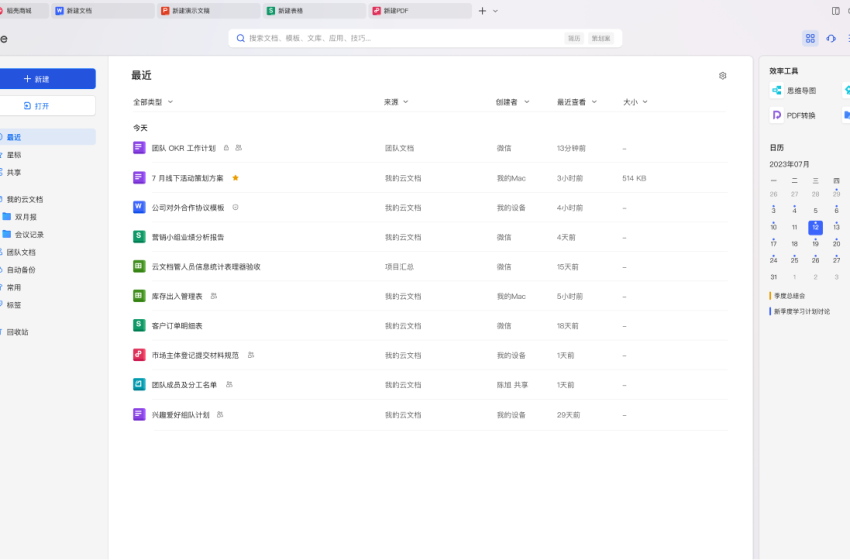Switch to the 新建表格 tab
850x560 pixels.
[313, 11]
